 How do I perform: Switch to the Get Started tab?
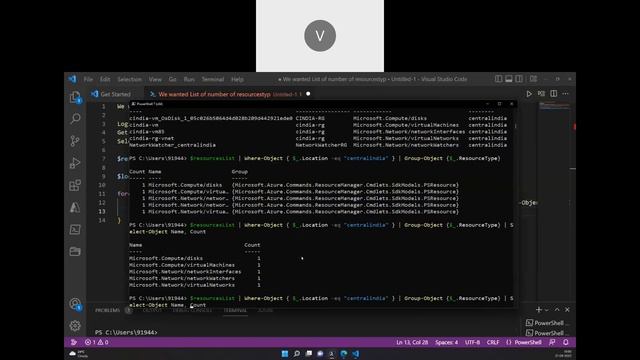pyautogui.click(x=115, y=94)
